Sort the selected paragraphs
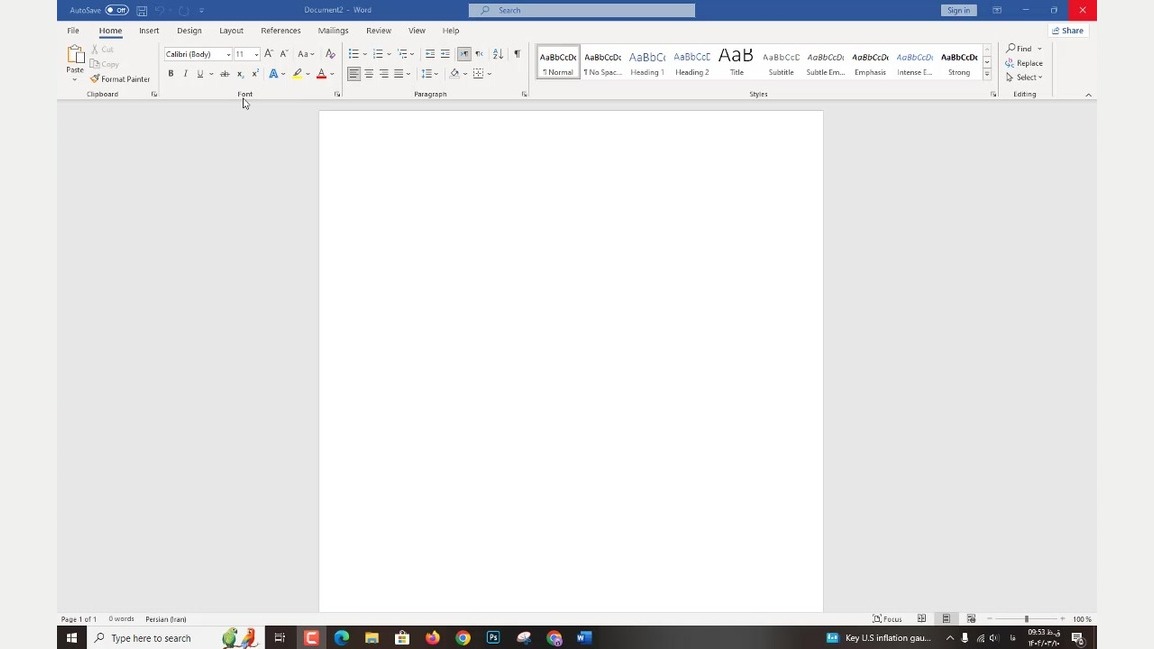 pos(498,54)
